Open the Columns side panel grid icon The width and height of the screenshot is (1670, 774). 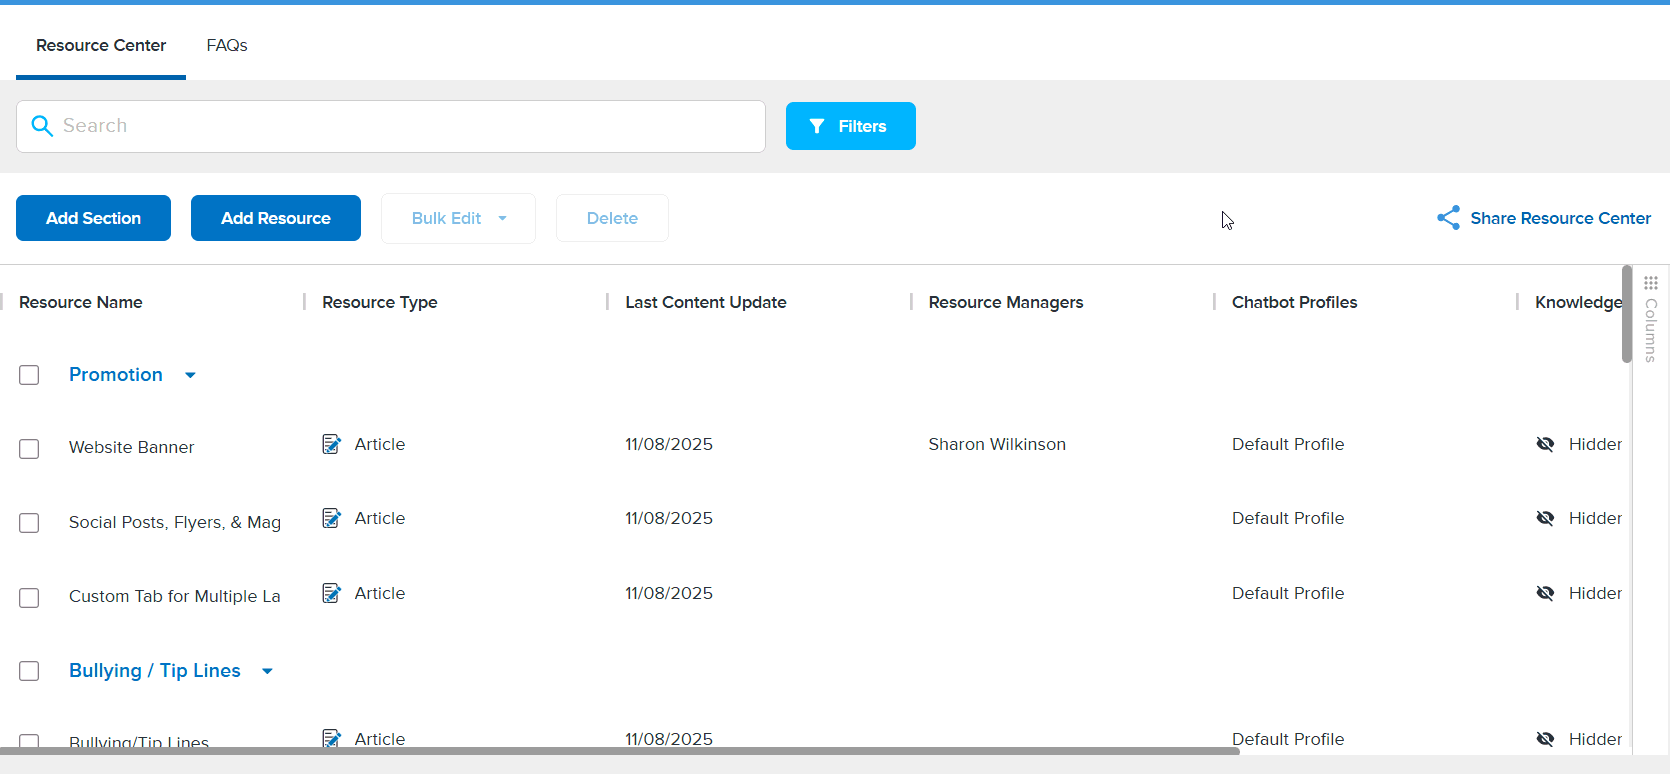pos(1651,283)
